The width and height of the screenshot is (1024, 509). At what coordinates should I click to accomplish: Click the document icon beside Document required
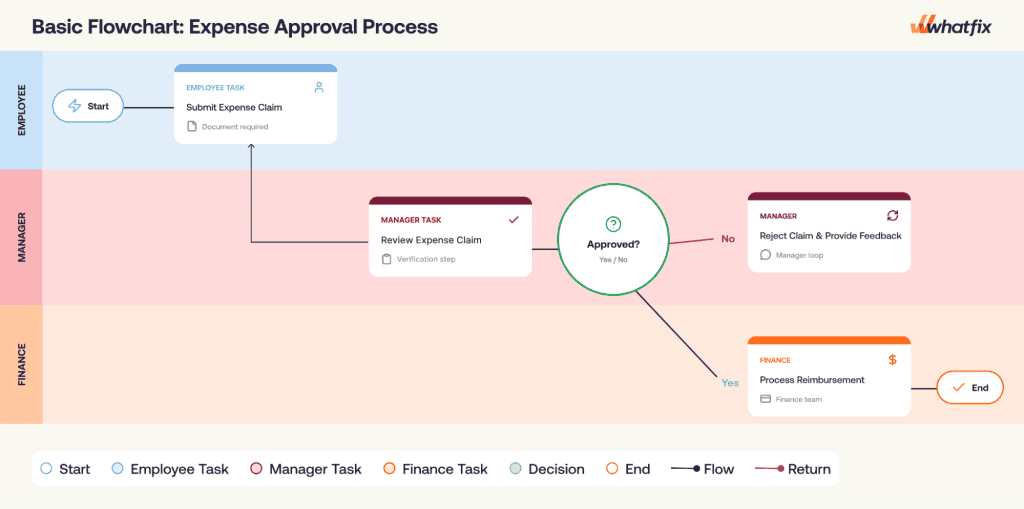pyautogui.click(x=192, y=127)
